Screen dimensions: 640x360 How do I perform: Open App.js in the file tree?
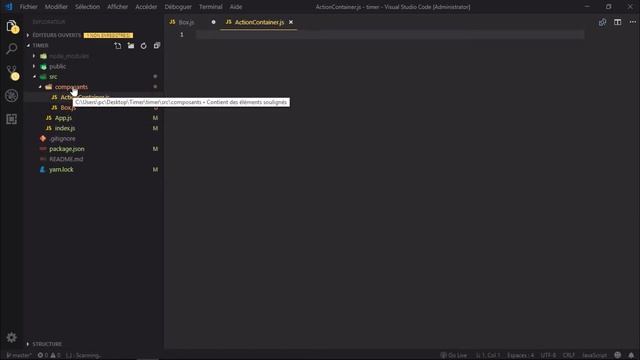[63, 118]
